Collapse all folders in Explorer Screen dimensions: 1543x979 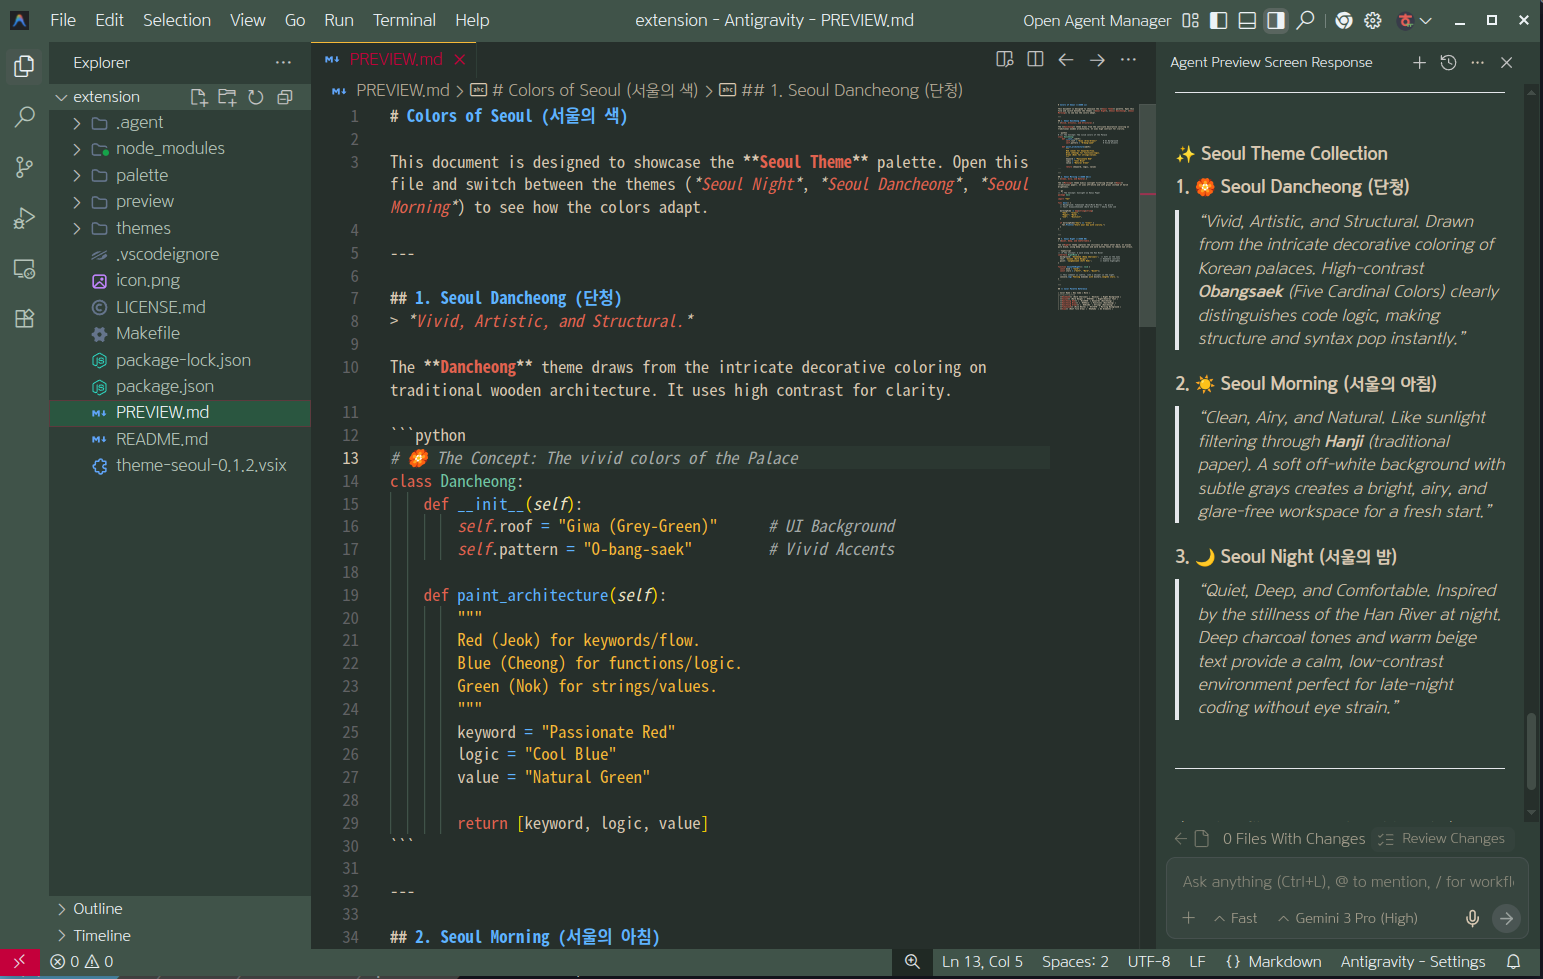tap(285, 97)
